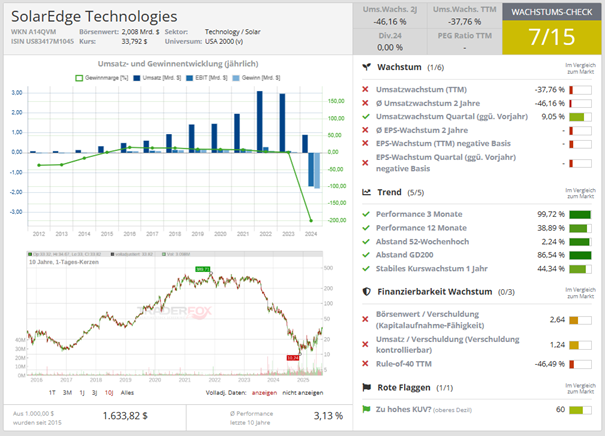
Task: Toggle EBIT legend entry in chart
Action: [x=207, y=78]
